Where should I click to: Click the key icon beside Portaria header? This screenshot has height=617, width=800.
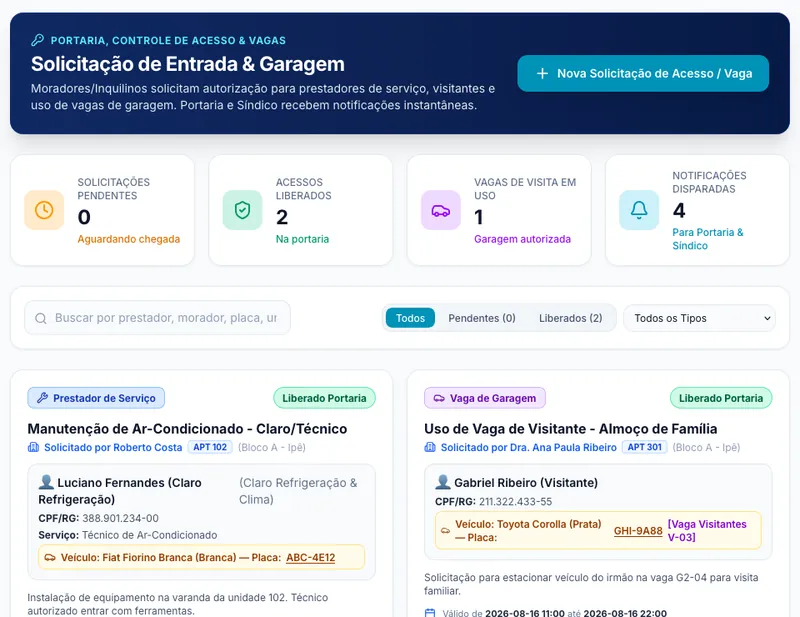pyautogui.click(x=37, y=40)
